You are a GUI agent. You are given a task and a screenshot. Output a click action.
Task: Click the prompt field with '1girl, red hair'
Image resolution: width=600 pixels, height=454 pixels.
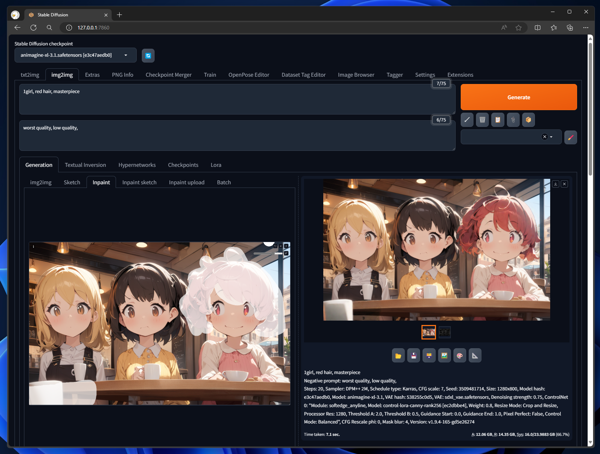tap(237, 100)
